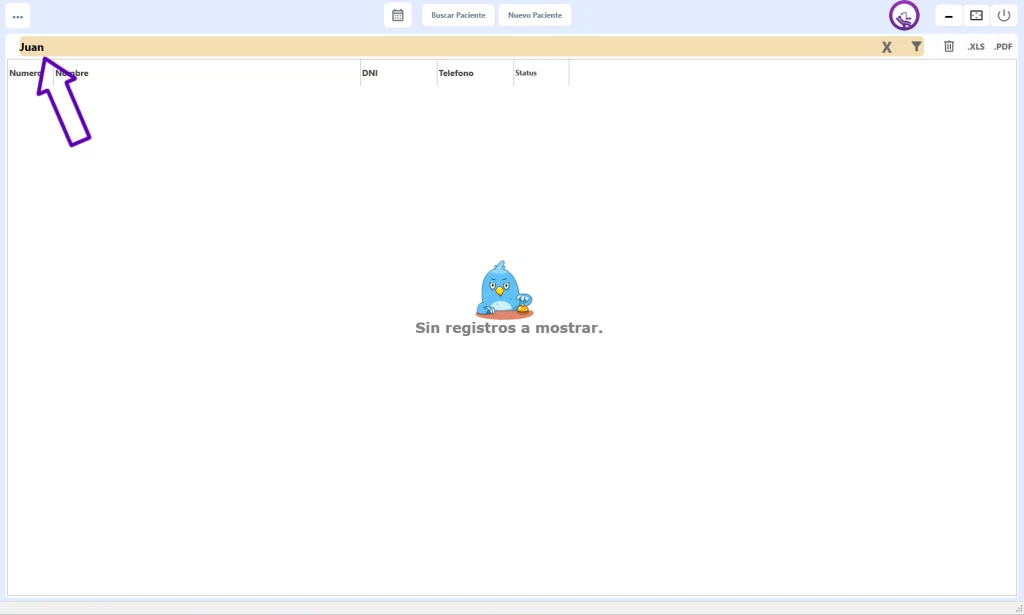Open the funnel filter icon
The image size is (1024, 615).
(916, 46)
